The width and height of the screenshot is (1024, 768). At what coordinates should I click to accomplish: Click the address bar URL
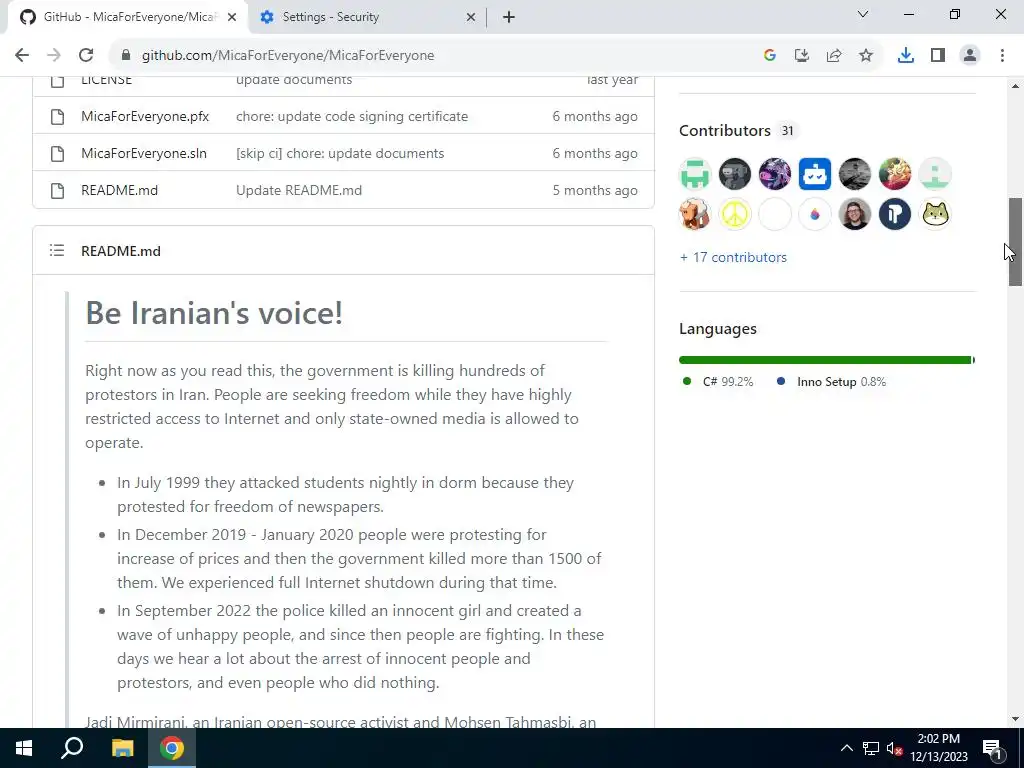coord(288,56)
